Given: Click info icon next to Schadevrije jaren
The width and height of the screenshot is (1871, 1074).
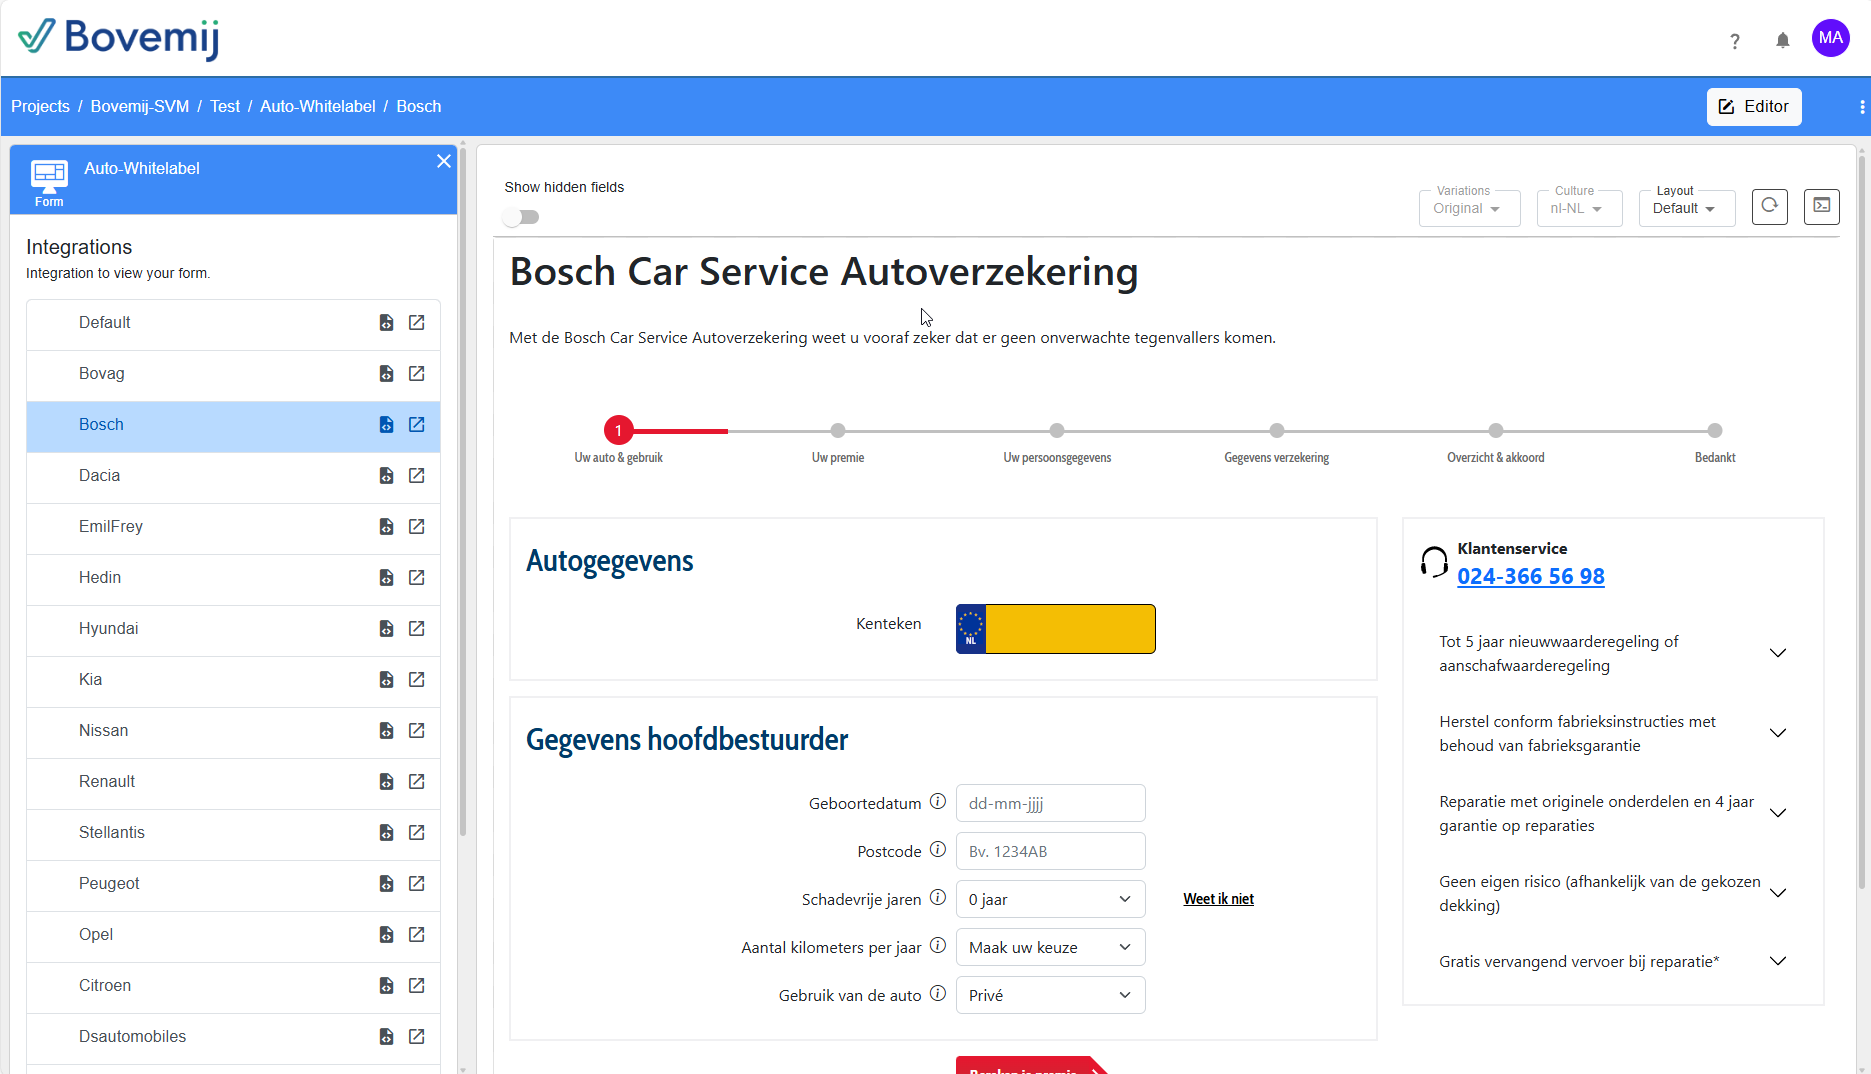Looking at the screenshot, I should point(938,897).
